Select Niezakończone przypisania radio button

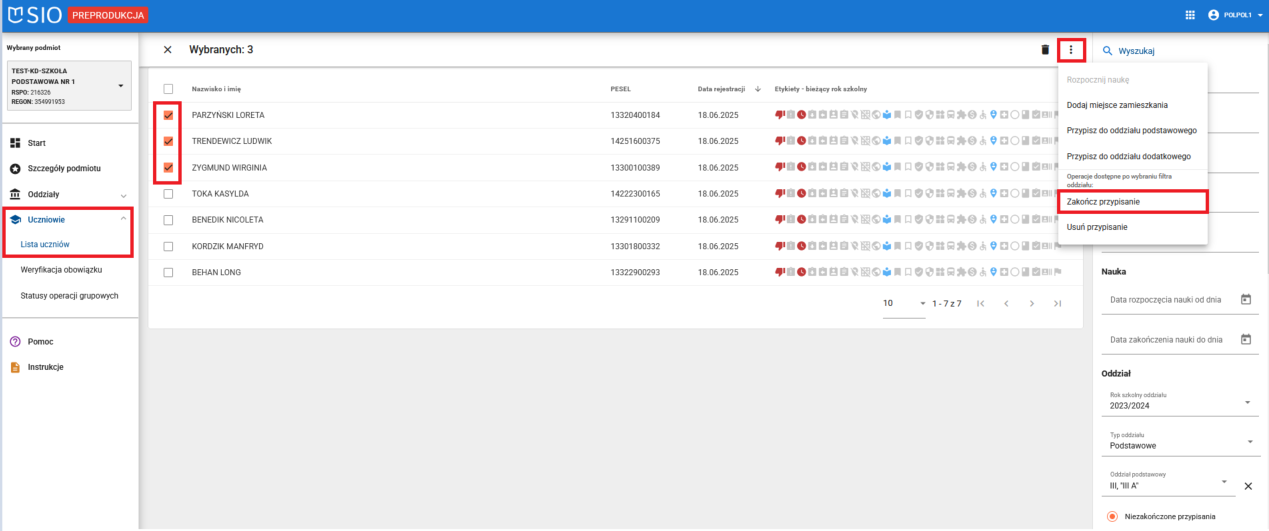click(1111, 517)
